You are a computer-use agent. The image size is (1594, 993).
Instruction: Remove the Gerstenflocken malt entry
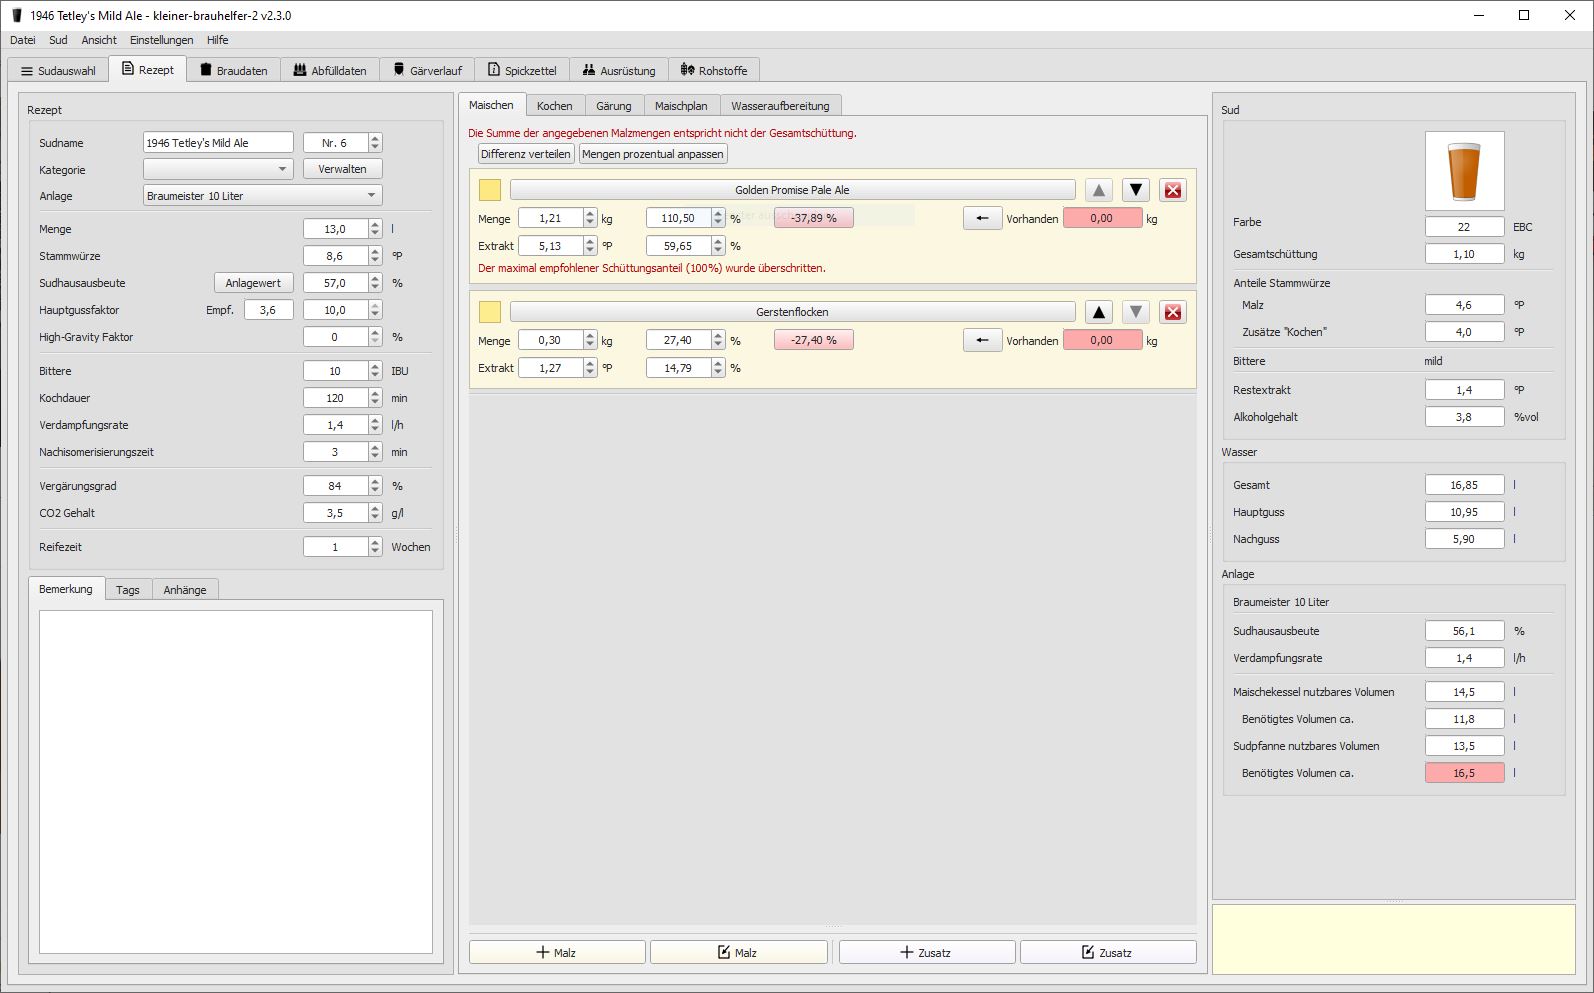point(1172,312)
